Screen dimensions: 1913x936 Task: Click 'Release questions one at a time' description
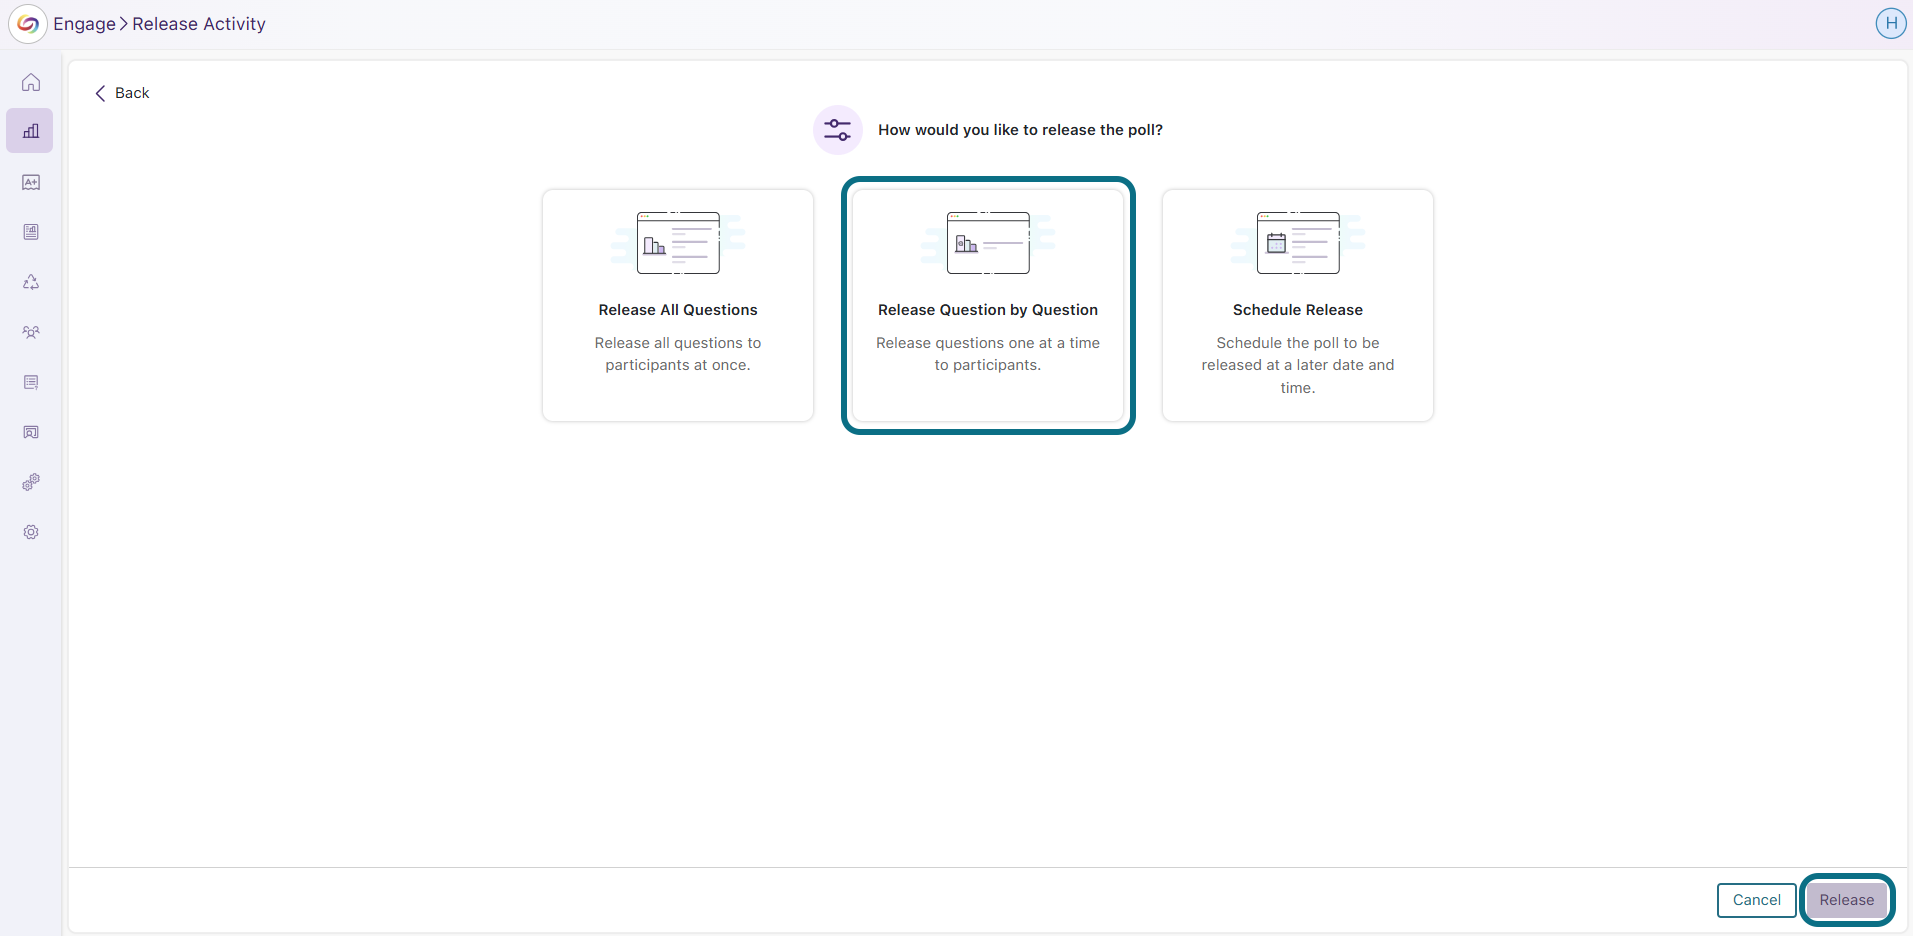pos(988,354)
